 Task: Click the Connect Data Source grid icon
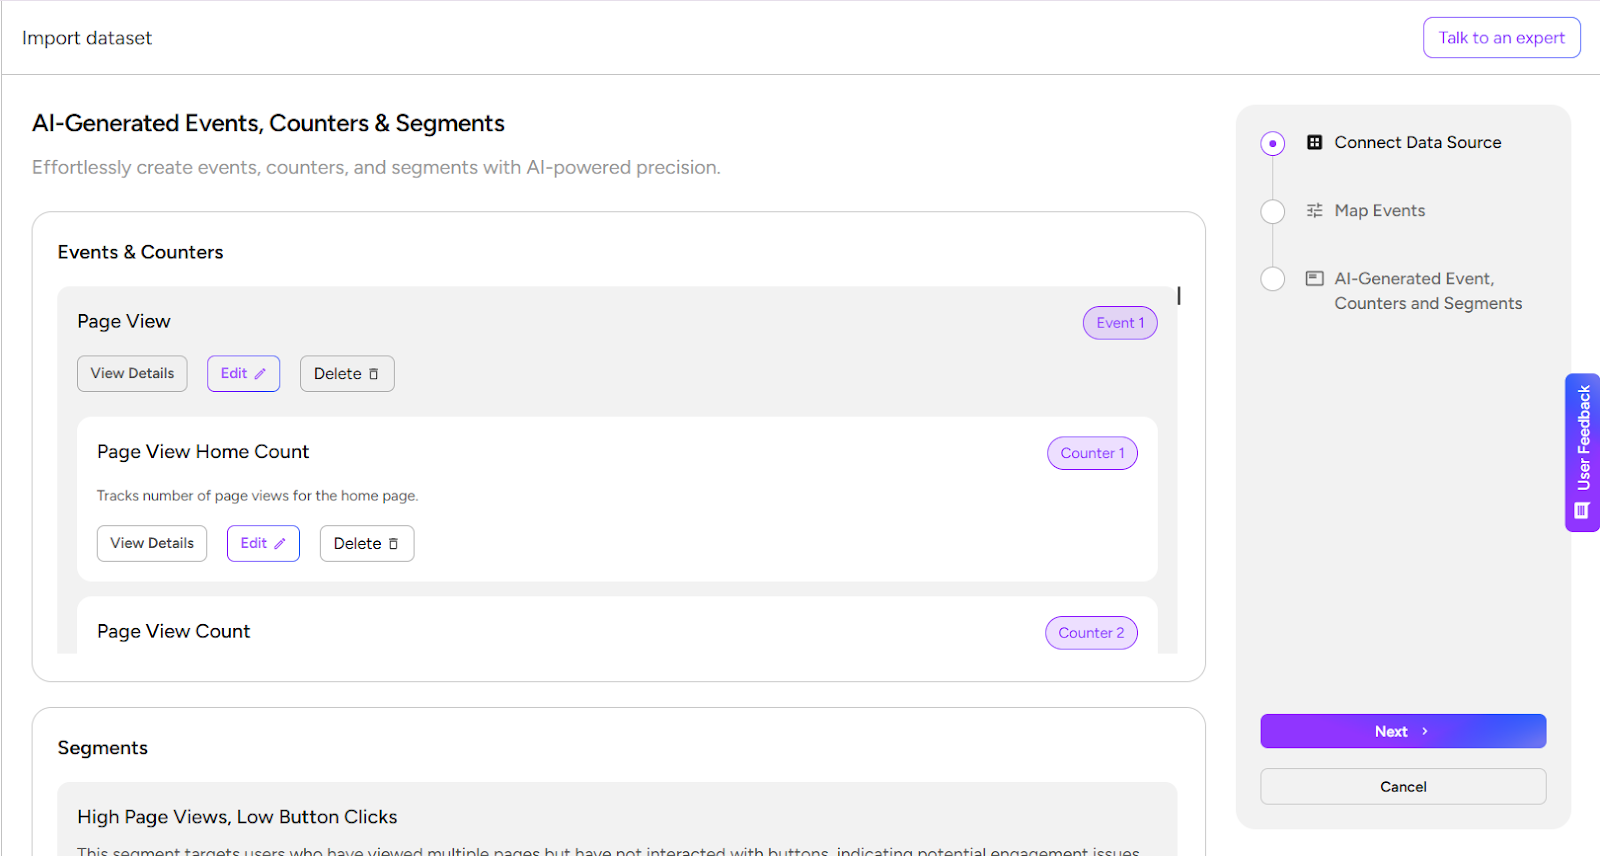pos(1315,143)
